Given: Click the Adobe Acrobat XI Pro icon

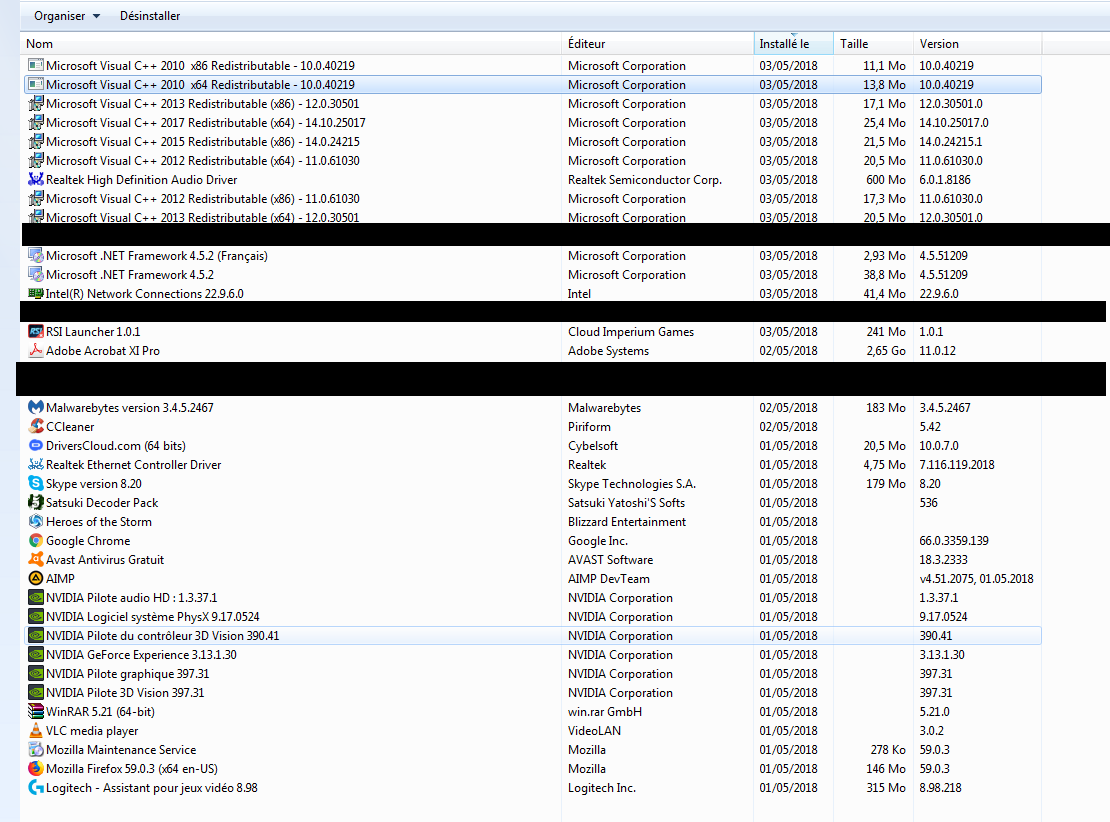Looking at the screenshot, I should click(x=35, y=350).
